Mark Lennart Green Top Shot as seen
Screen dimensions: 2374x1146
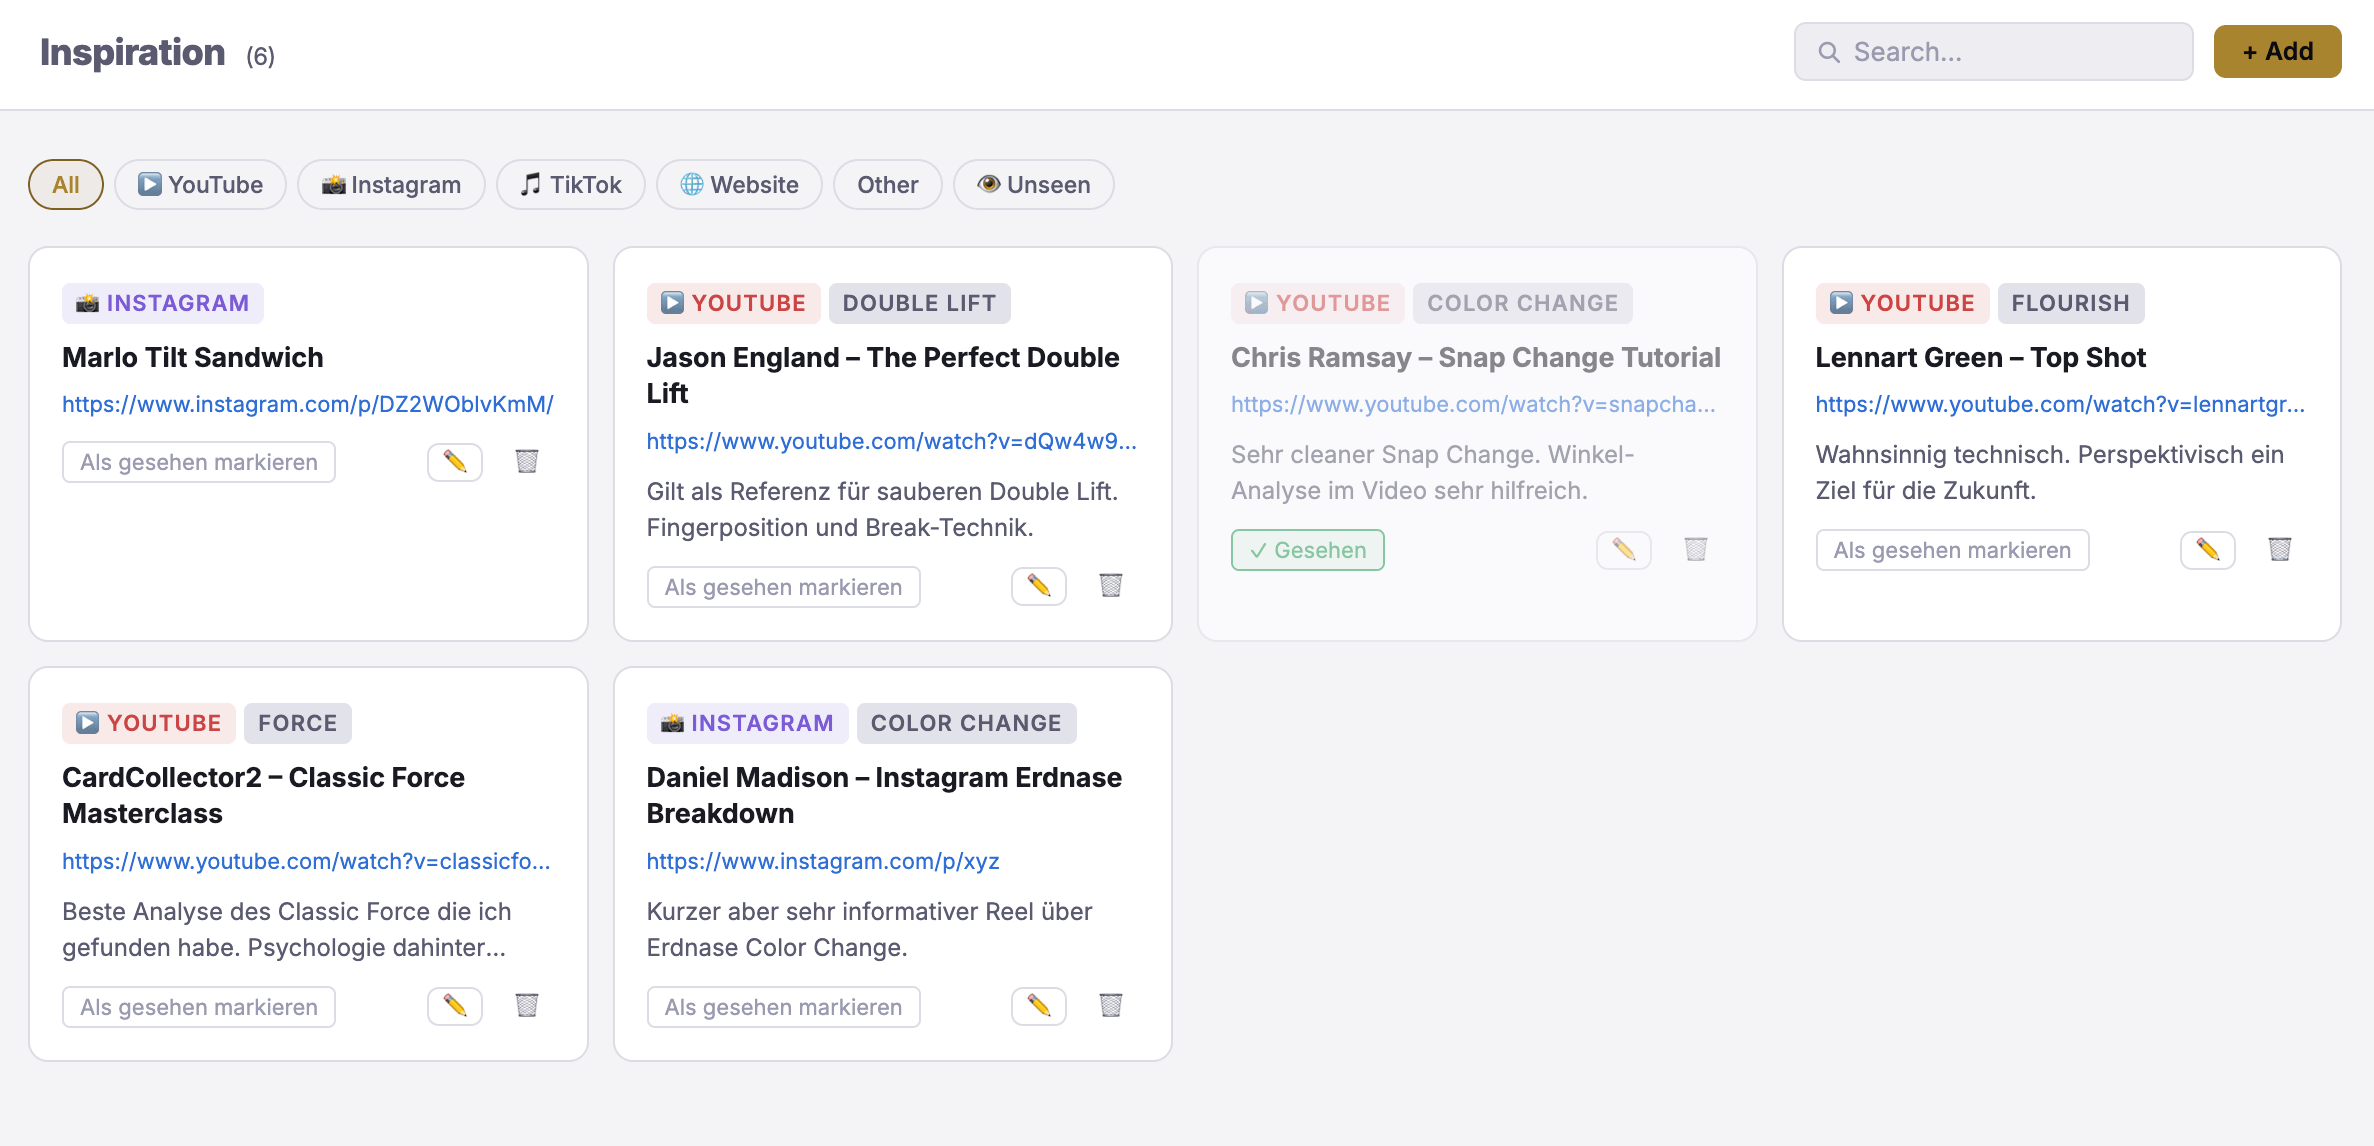[x=1952, y=550]
